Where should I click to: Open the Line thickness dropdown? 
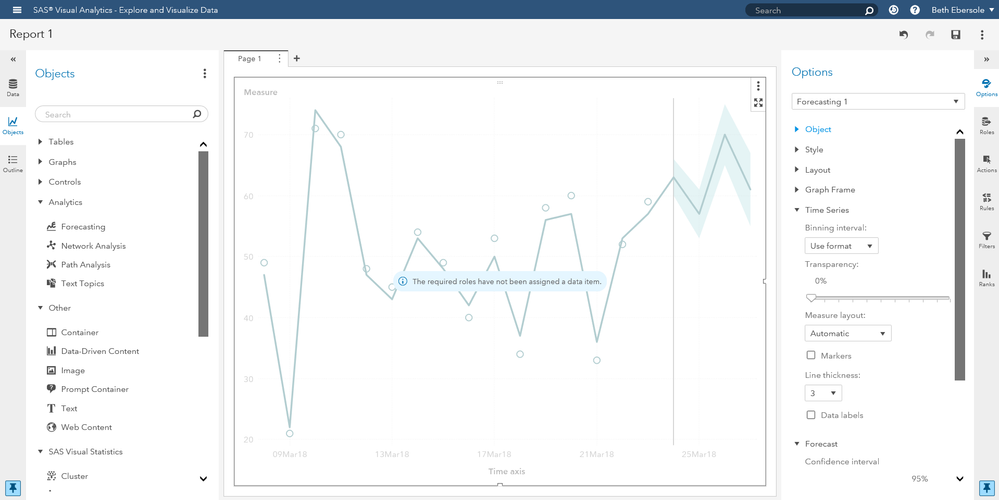(823, 393)
